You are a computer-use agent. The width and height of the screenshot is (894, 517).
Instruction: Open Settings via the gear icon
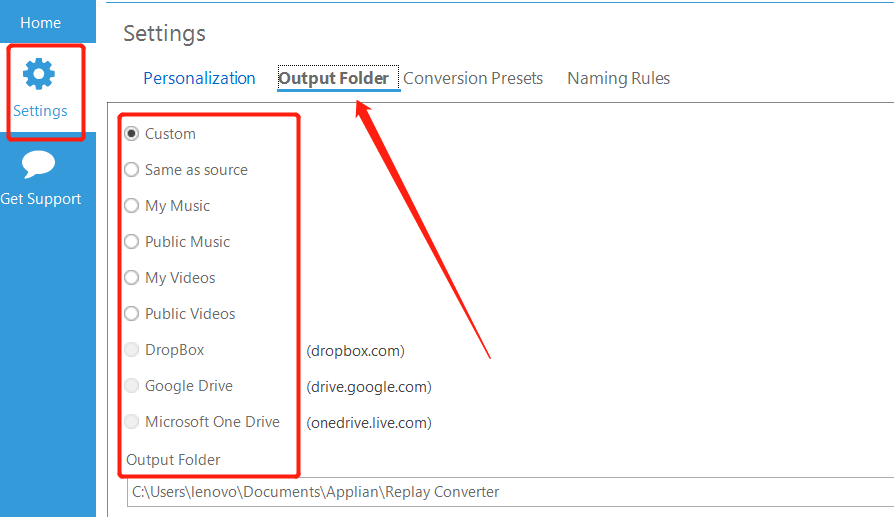tap(39, 74)
